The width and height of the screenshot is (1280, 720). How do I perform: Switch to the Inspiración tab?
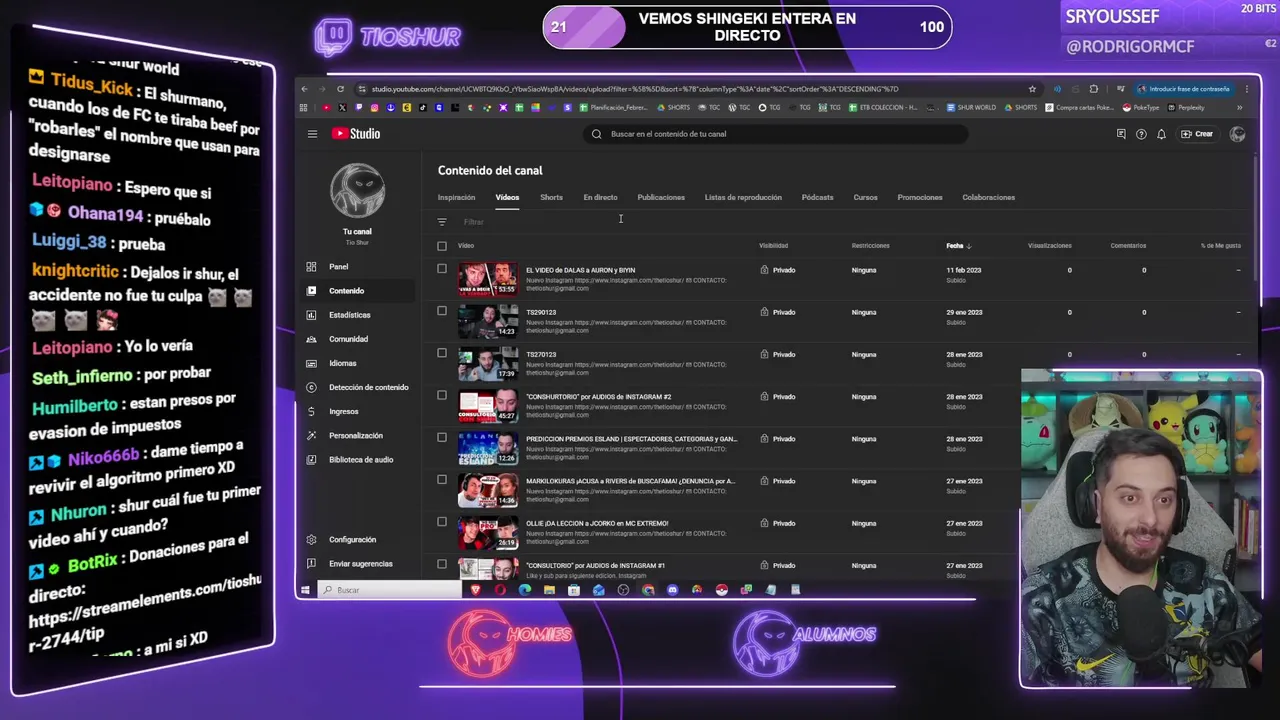click(456, 198)
